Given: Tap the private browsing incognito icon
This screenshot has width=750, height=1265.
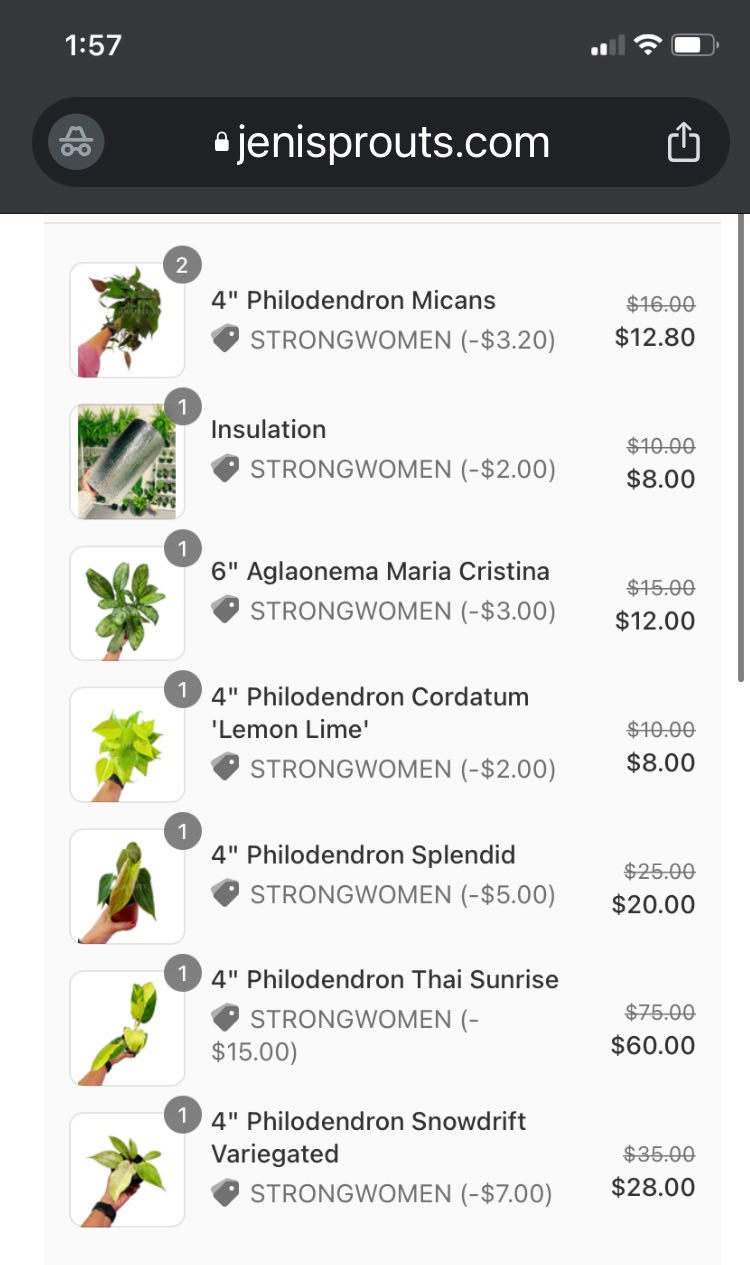Looking at the screenshot, I should tap(76, 142).
